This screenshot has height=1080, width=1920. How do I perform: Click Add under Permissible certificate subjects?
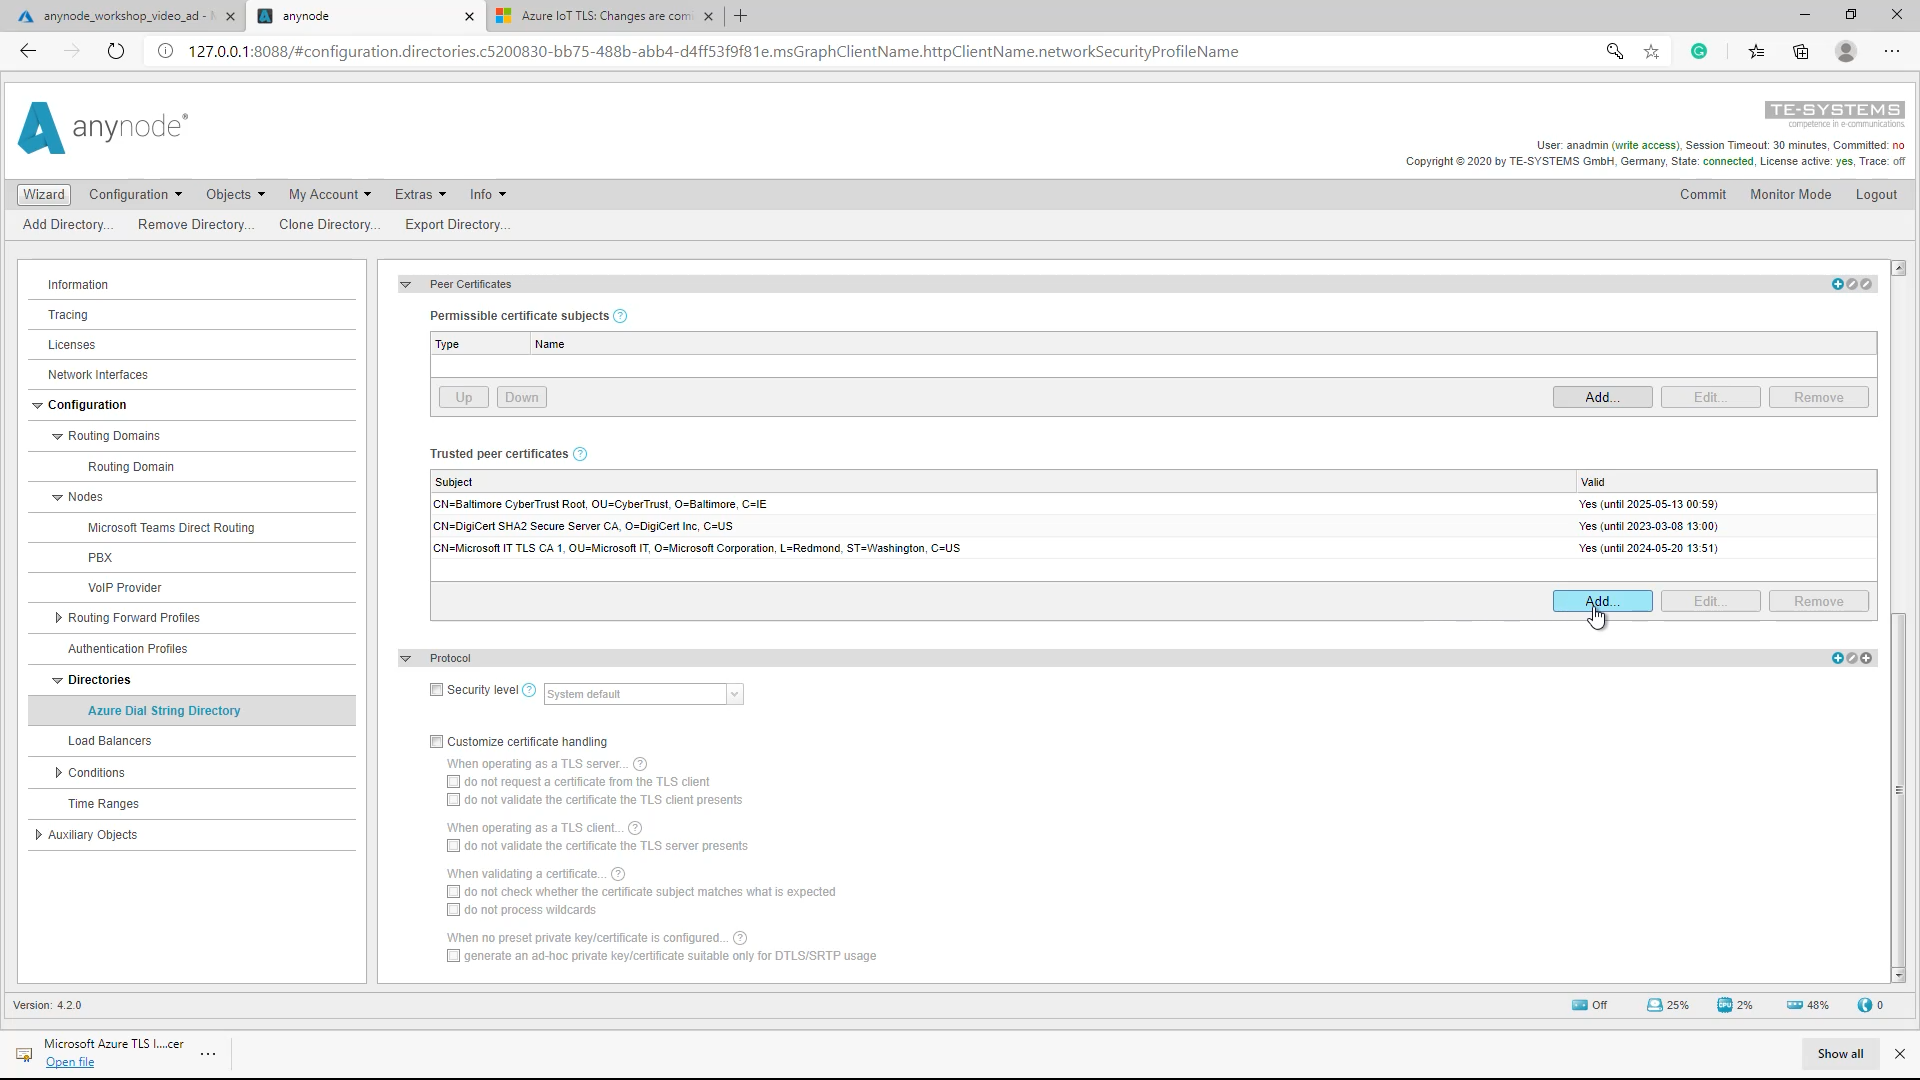pos(1602,398)
